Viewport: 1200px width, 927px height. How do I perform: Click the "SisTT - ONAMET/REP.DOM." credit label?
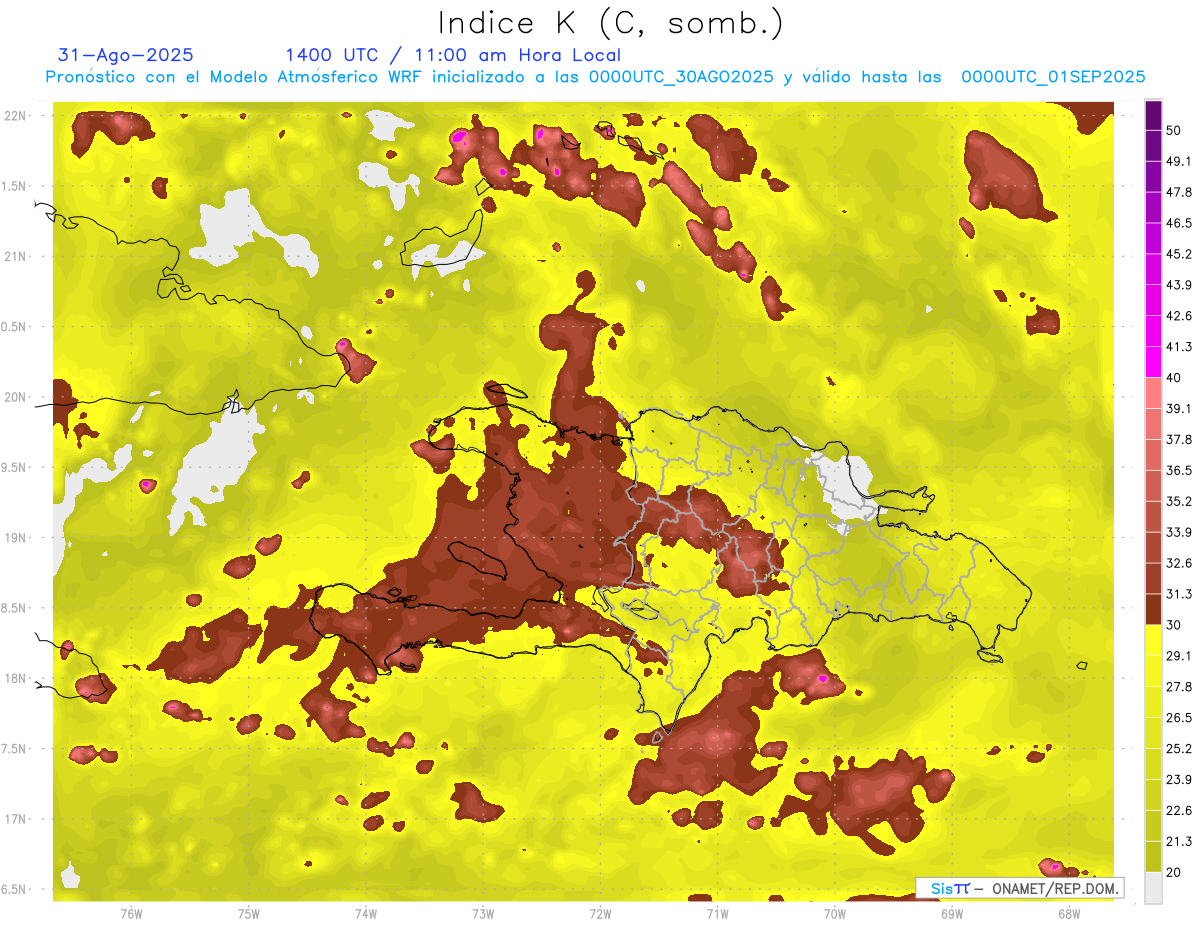[x=1021, y=888]
